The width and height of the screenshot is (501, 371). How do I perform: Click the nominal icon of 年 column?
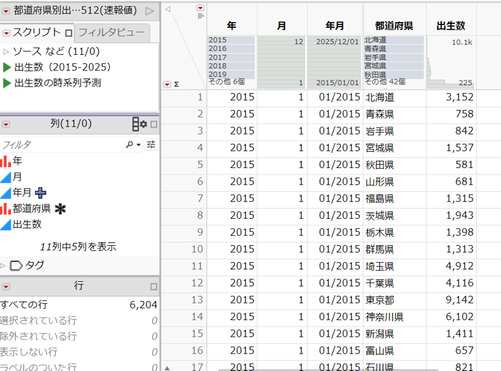tap(6, 161)
